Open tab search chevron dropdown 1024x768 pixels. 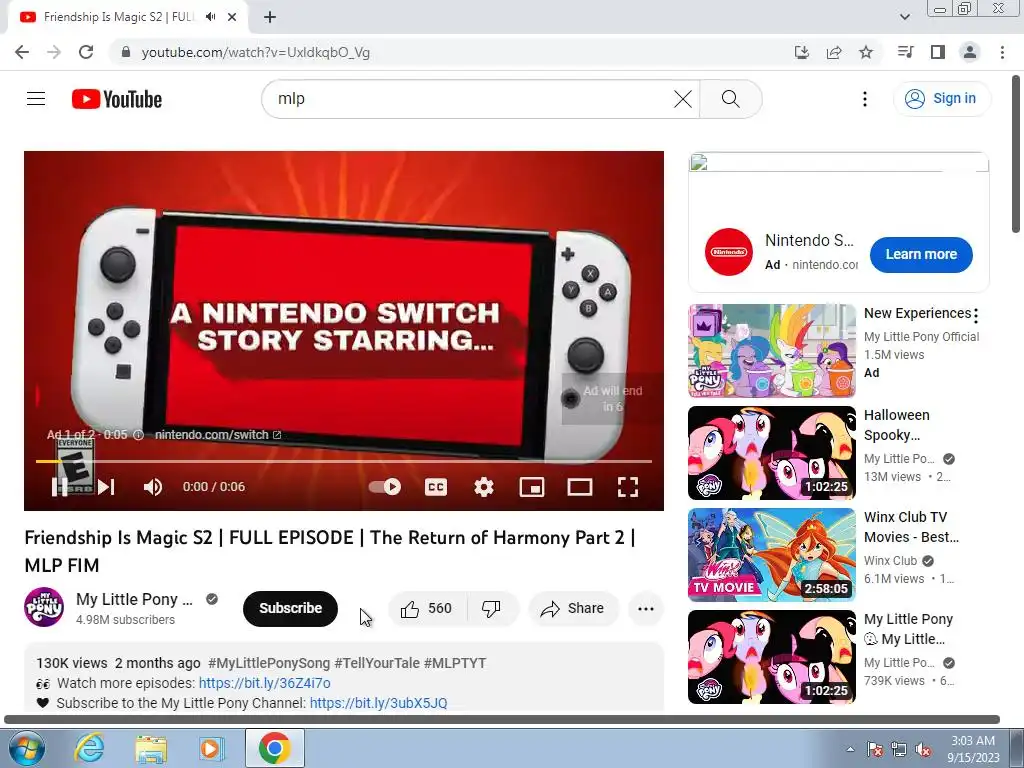click(x=904, y=17)
